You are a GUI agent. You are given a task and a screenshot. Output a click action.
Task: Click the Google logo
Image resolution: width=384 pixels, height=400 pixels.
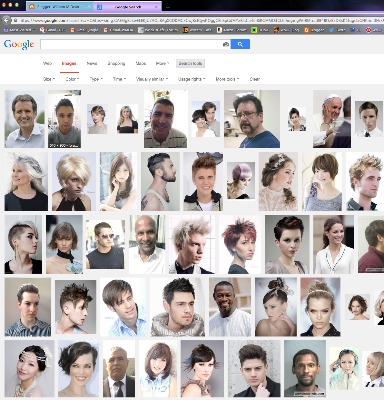[x=19, y=44]
